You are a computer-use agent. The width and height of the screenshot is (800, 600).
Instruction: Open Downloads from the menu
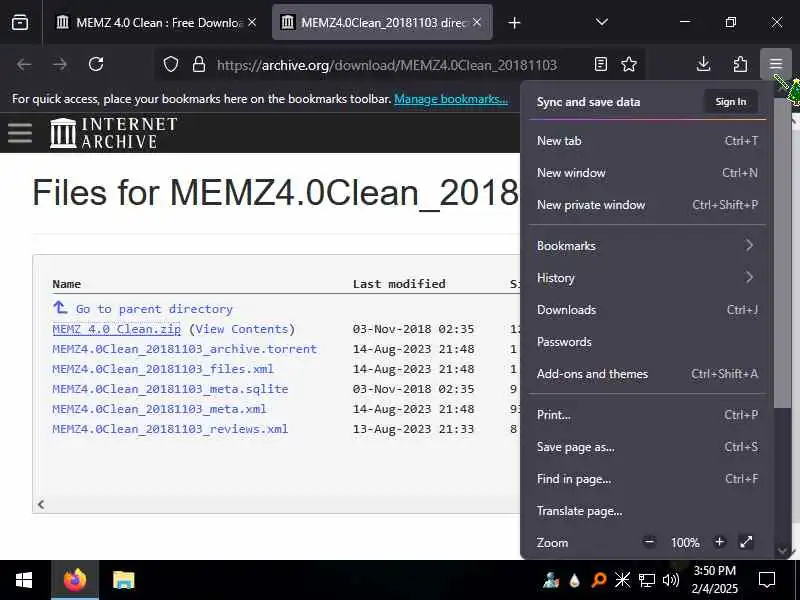[647, 310]
